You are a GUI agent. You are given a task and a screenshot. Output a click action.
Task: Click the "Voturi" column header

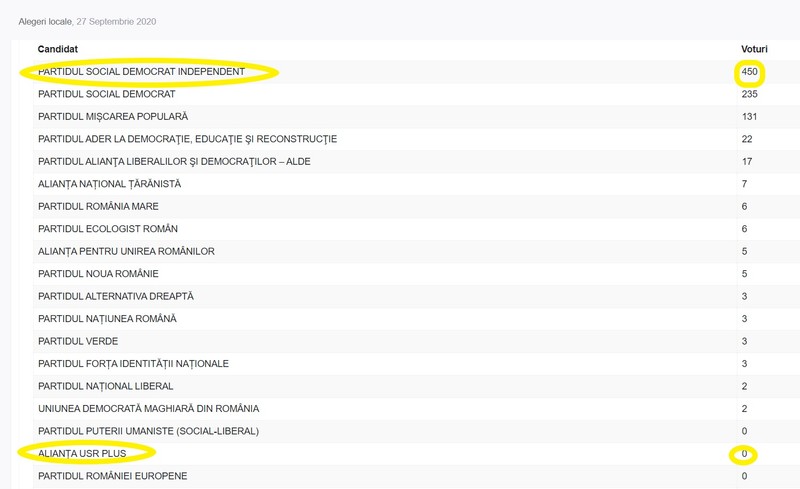[x=754, y=49]
